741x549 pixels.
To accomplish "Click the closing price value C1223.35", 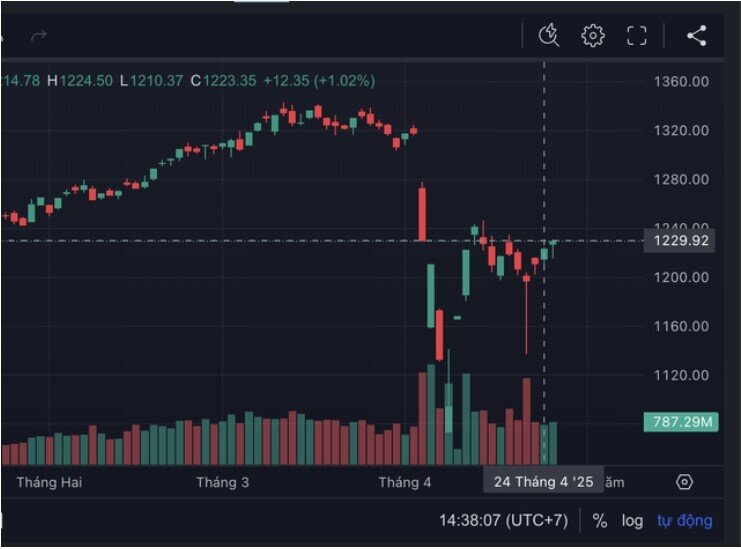I will (x=224, y=80).
